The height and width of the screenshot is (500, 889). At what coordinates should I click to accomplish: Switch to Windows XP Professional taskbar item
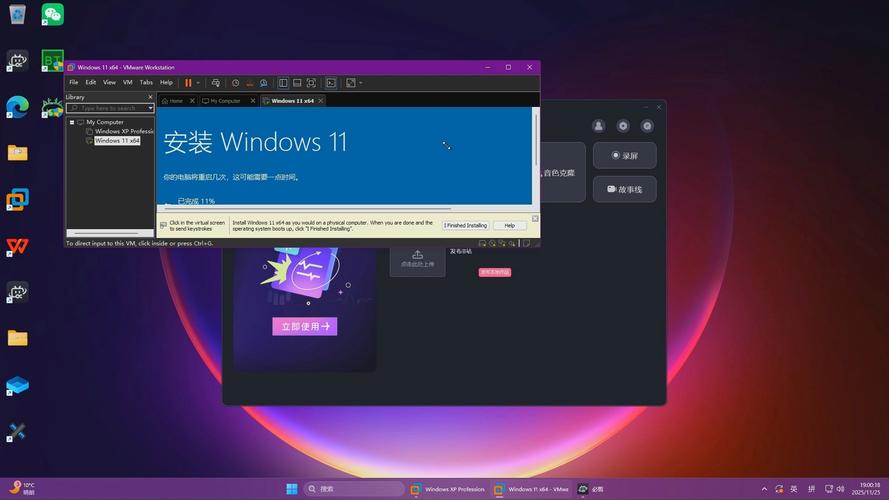point(448,489)
